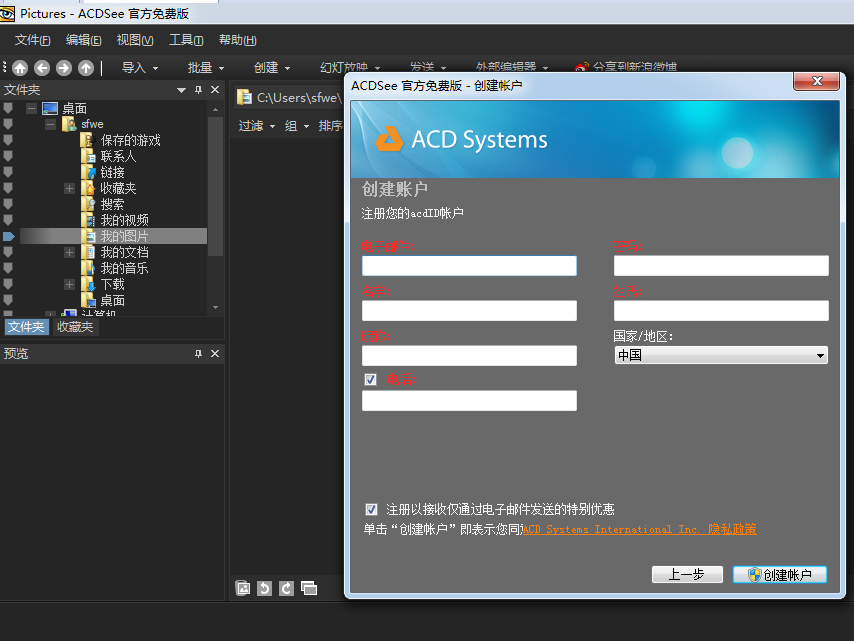Open the 工具 menu

click(x=186, y=40)
